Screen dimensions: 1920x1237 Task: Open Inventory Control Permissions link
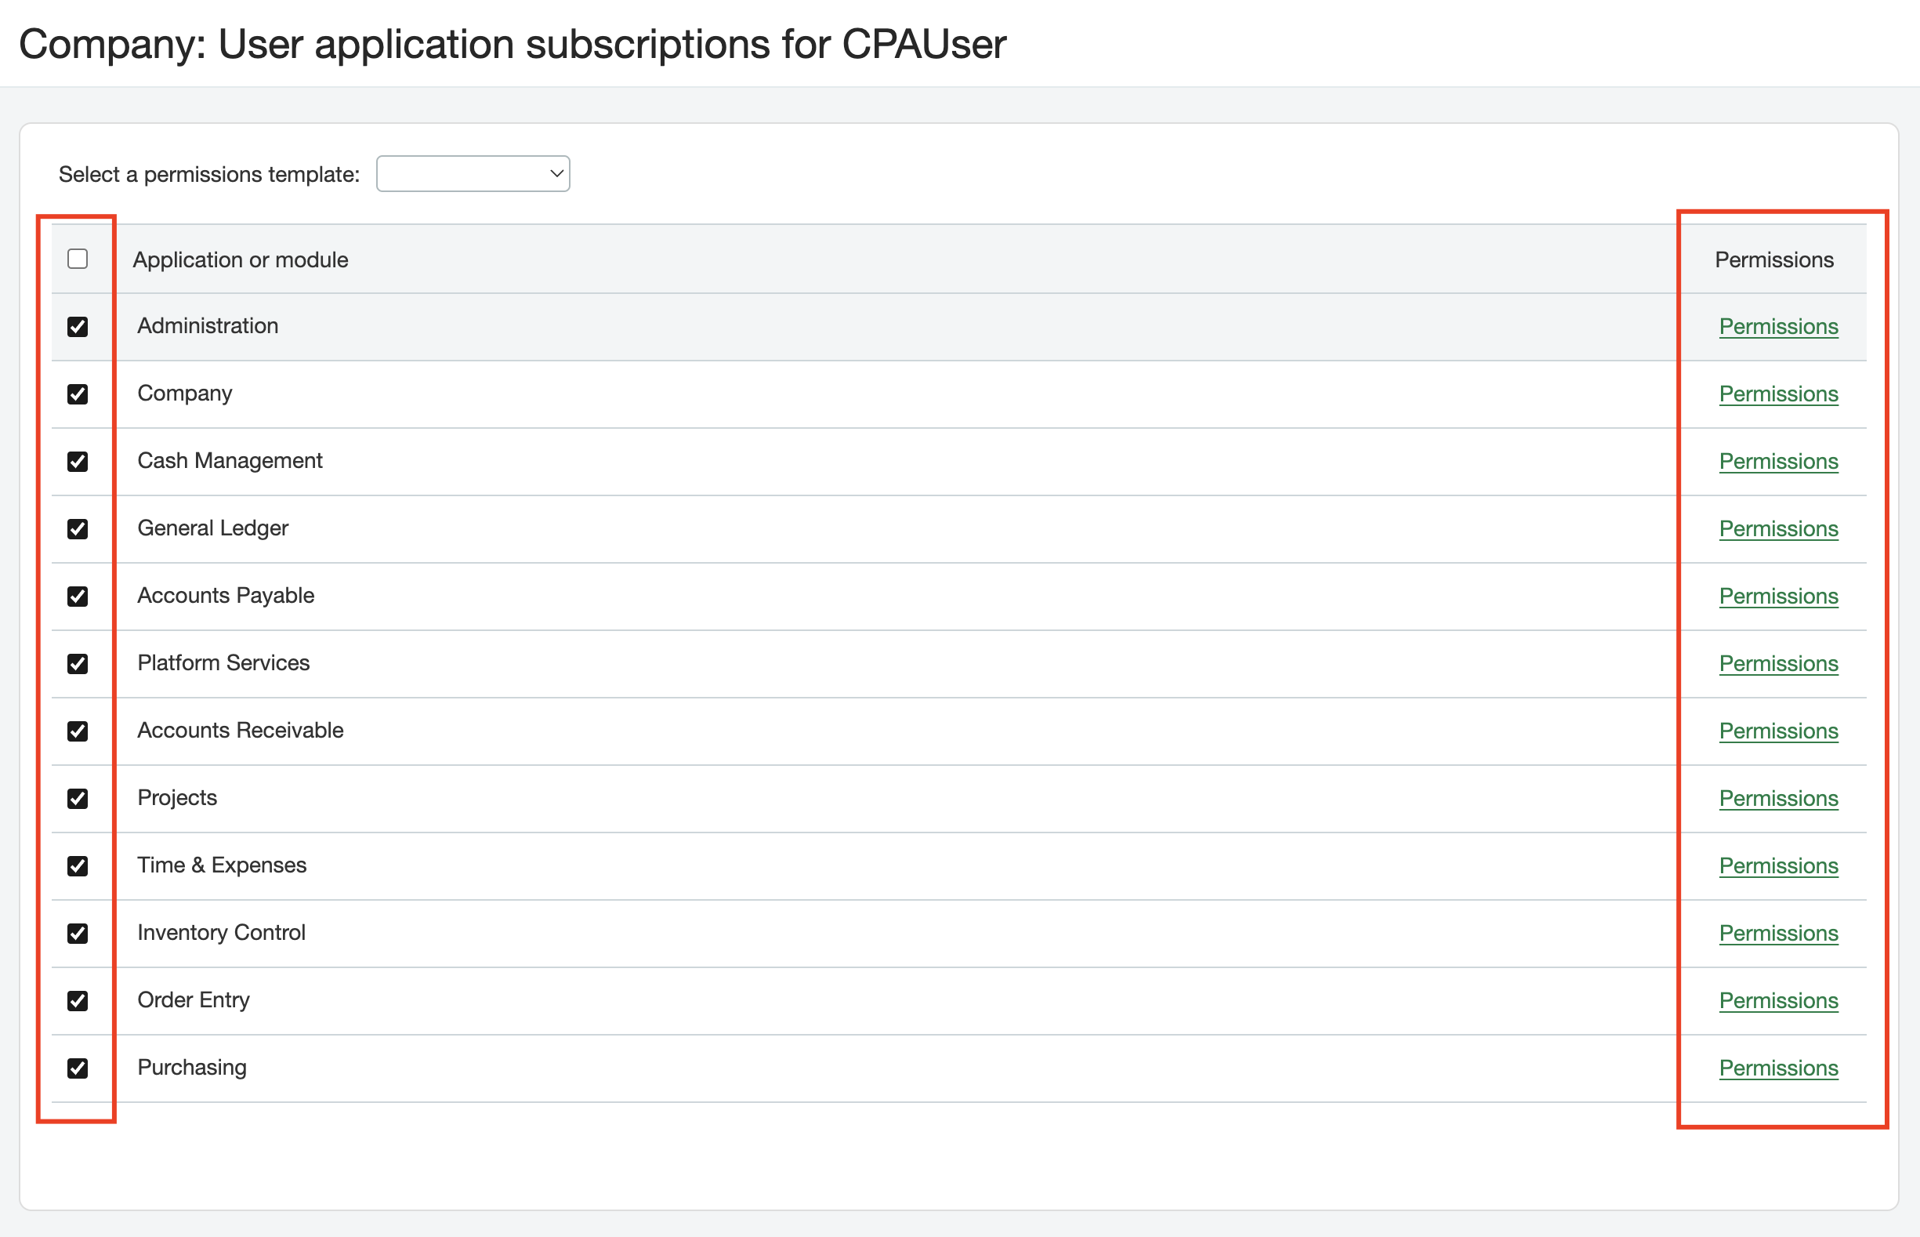tap(1778, 933)
